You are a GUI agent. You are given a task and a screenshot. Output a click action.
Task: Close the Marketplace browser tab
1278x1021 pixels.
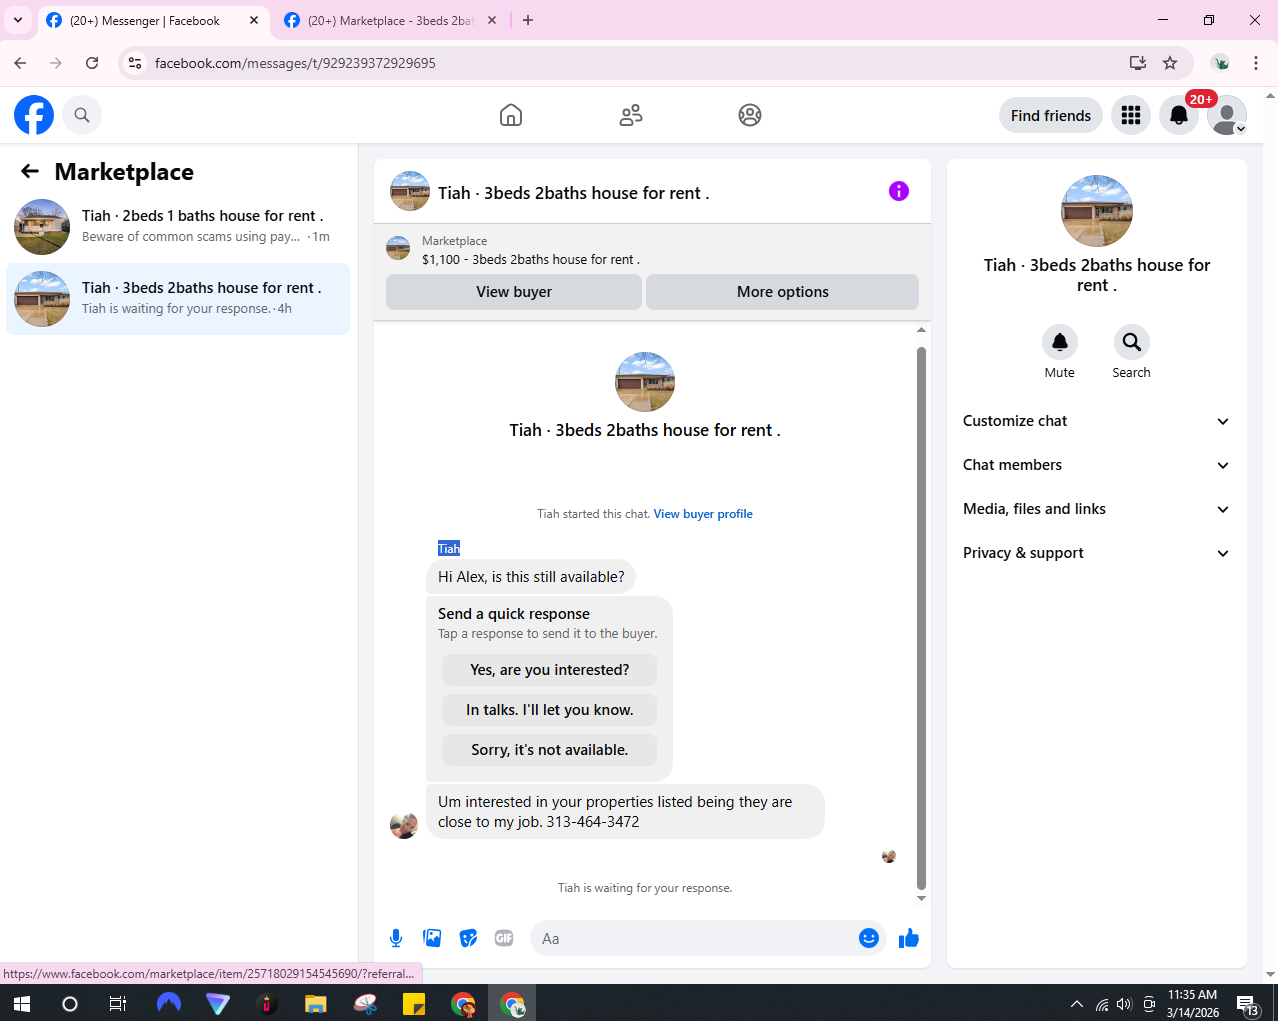(x=491, y=20)
